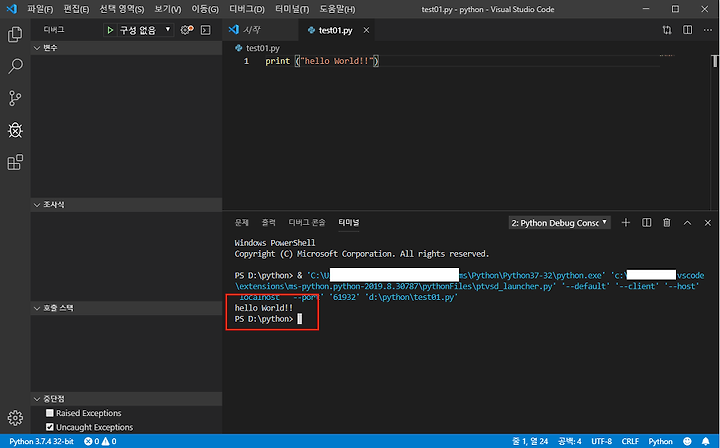Click the VS Code logo icon in title bar

11,9
